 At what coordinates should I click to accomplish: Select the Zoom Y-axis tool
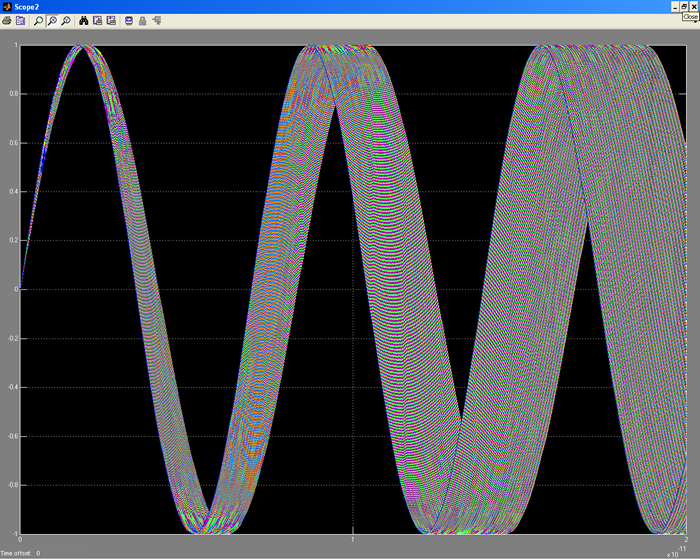66,20
